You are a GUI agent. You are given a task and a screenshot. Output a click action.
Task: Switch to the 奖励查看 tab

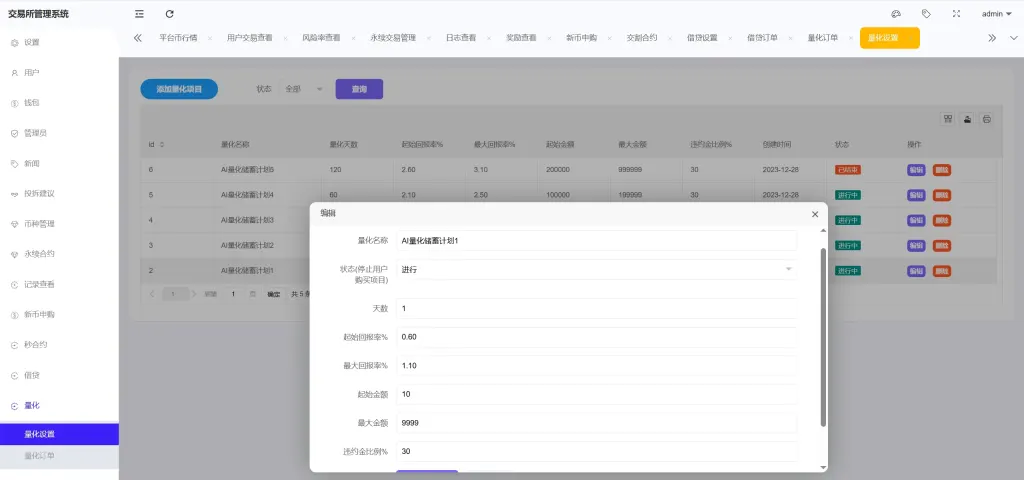pos(521,38)
